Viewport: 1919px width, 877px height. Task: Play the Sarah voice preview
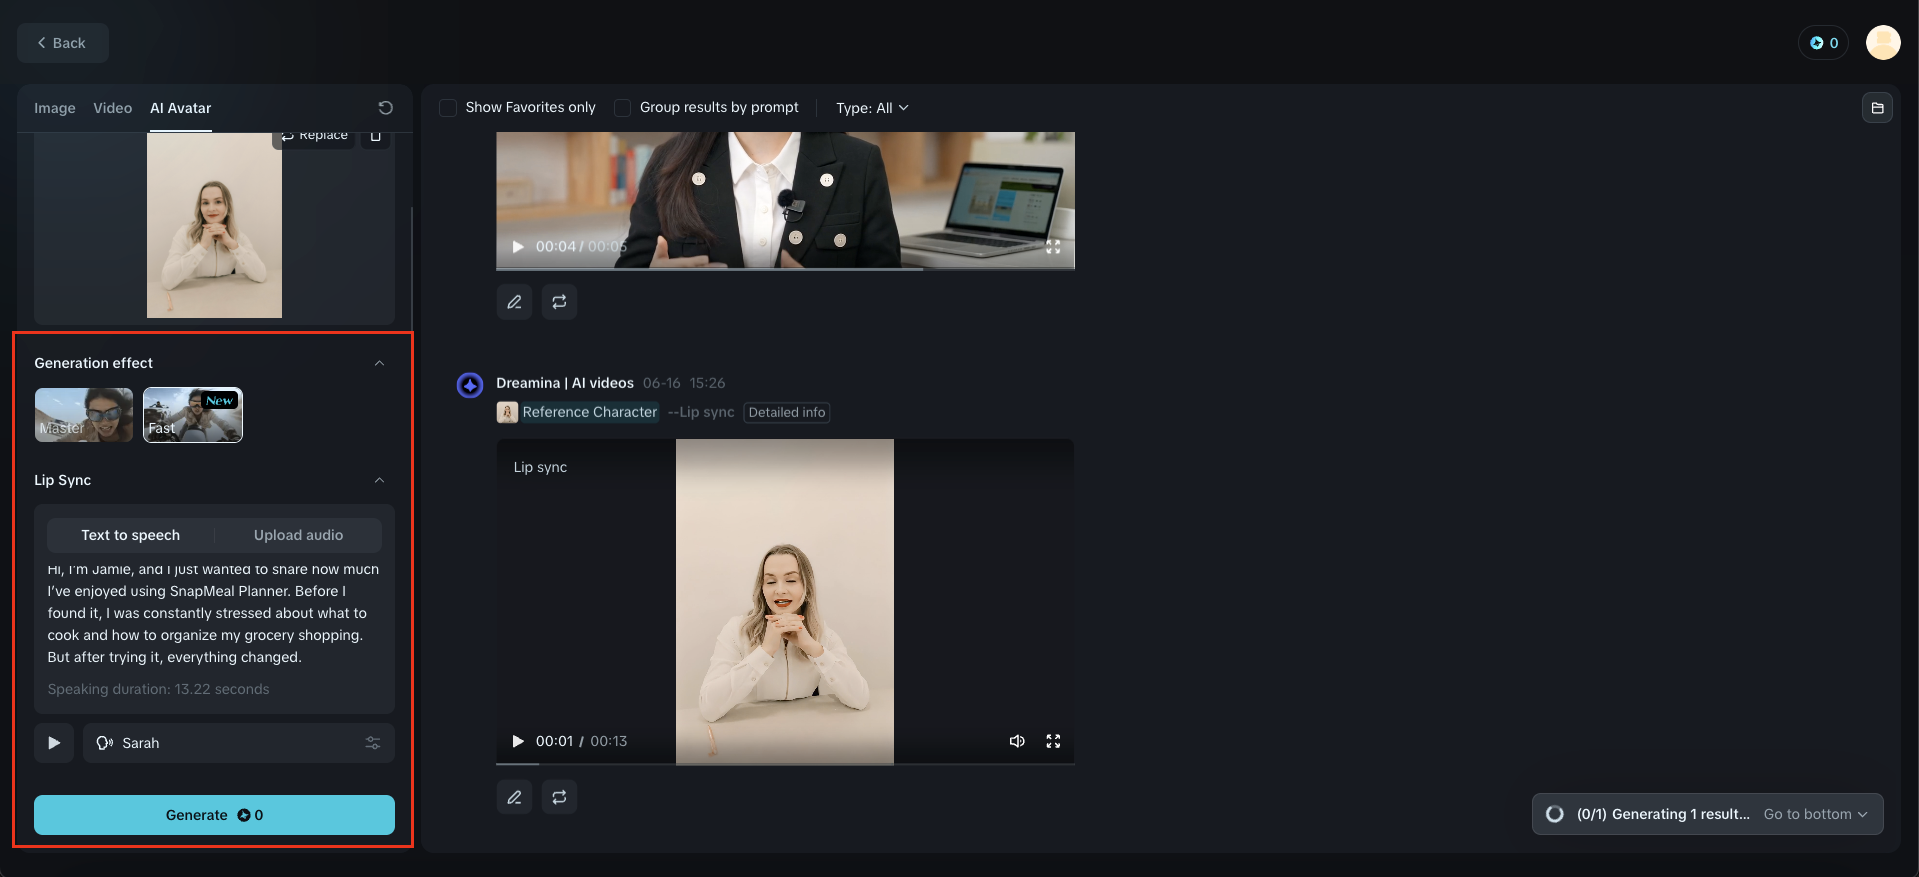pos(54,743)
